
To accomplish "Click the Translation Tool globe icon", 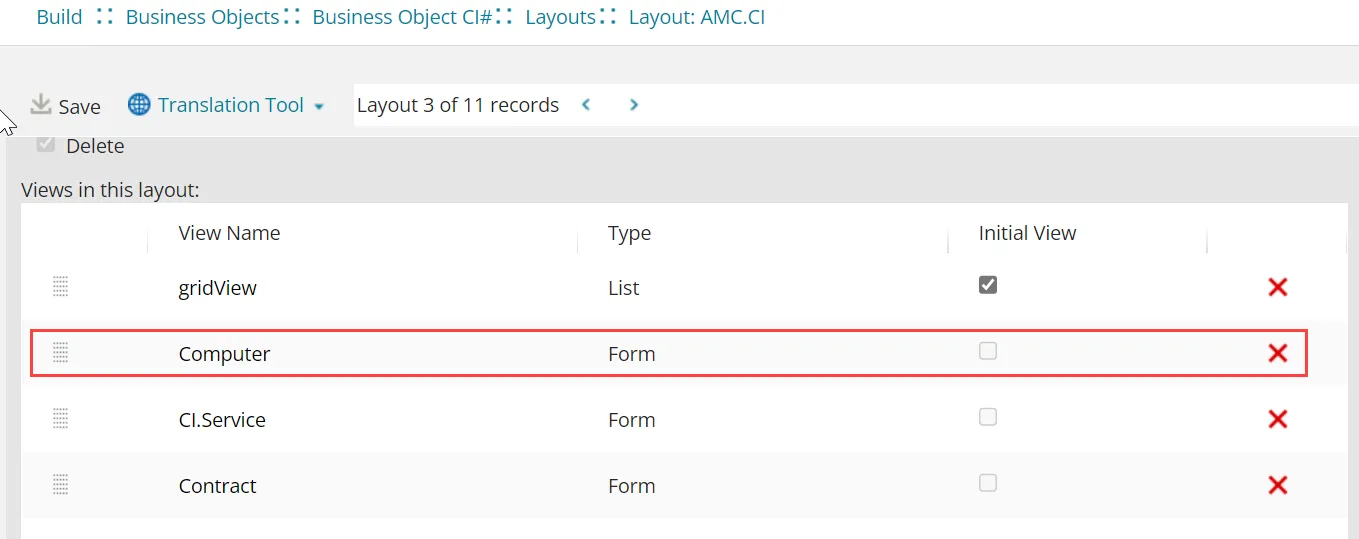I will [140, 104].
